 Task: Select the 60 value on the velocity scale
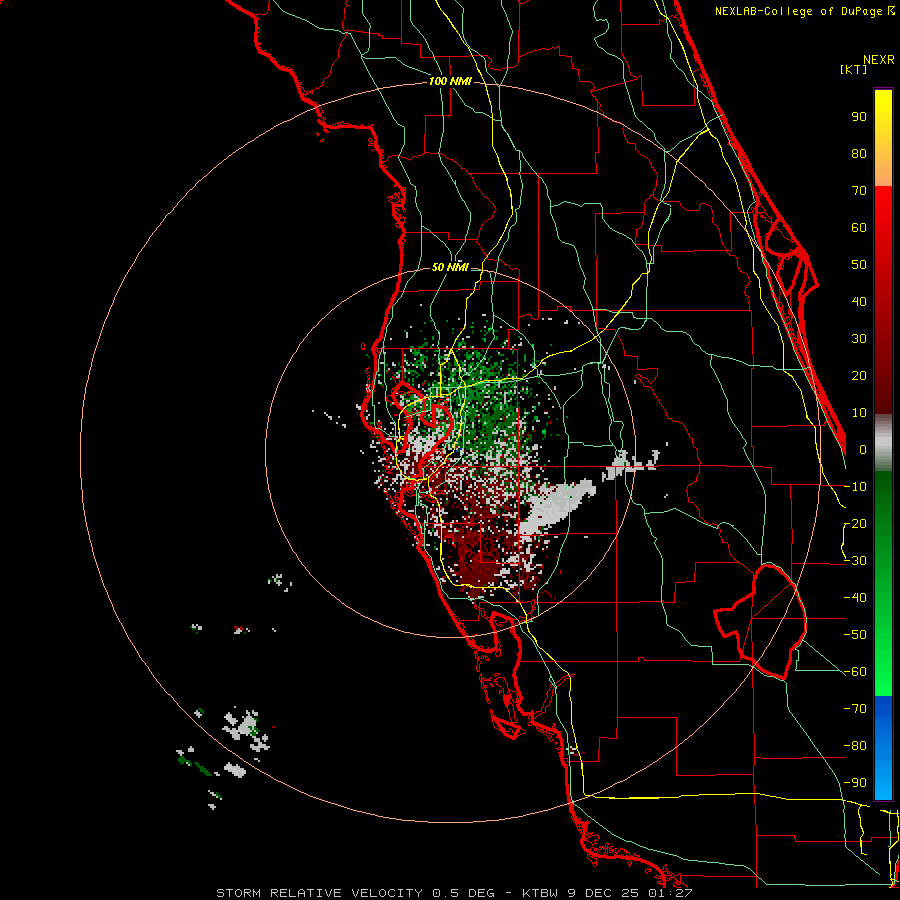coord(859,228)
